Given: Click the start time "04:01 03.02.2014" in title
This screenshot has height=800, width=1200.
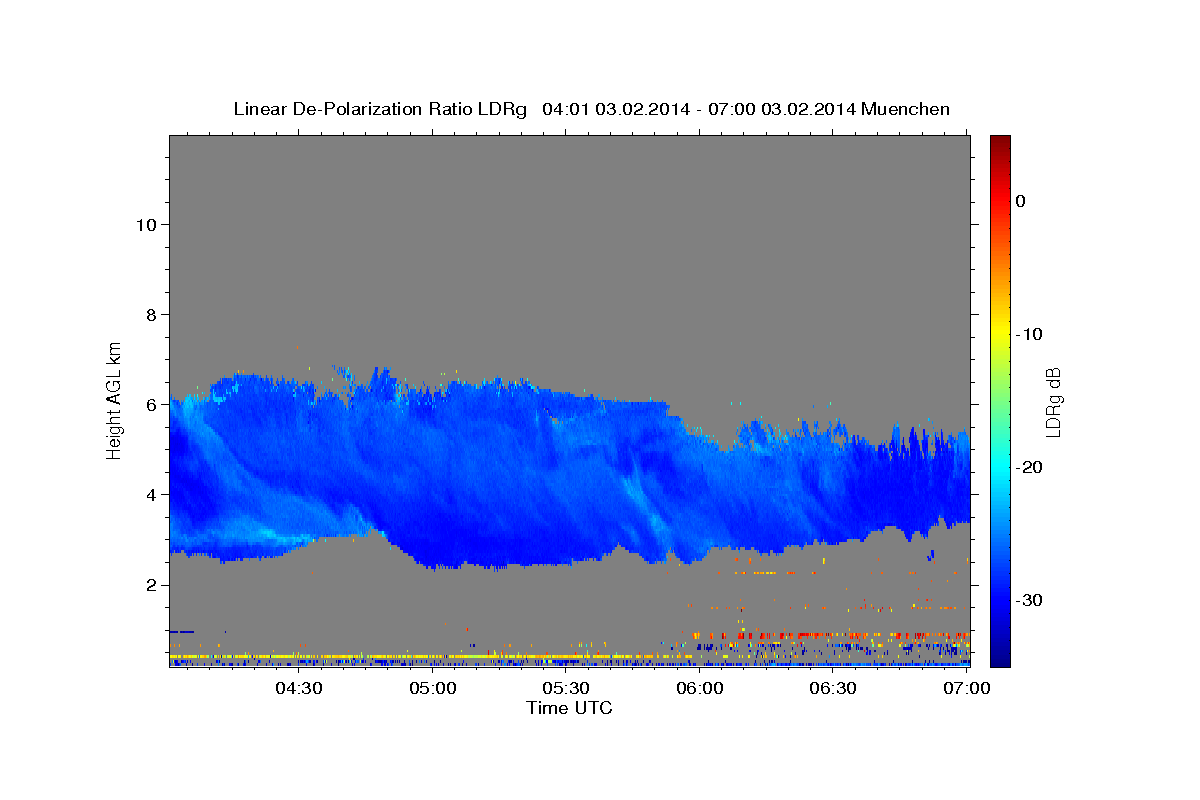Looking at the screenshot, I should pyautogui.click(x=615, y=109).
